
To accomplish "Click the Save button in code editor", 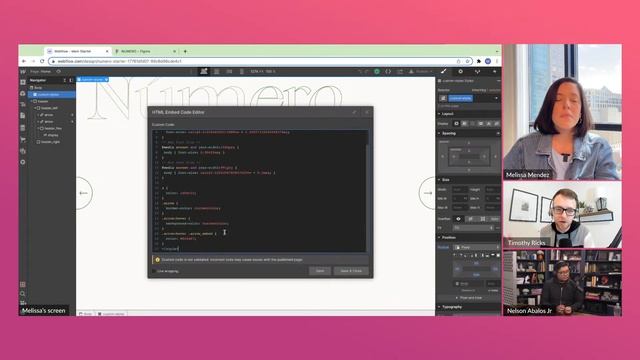I will (x=320, y=271).
